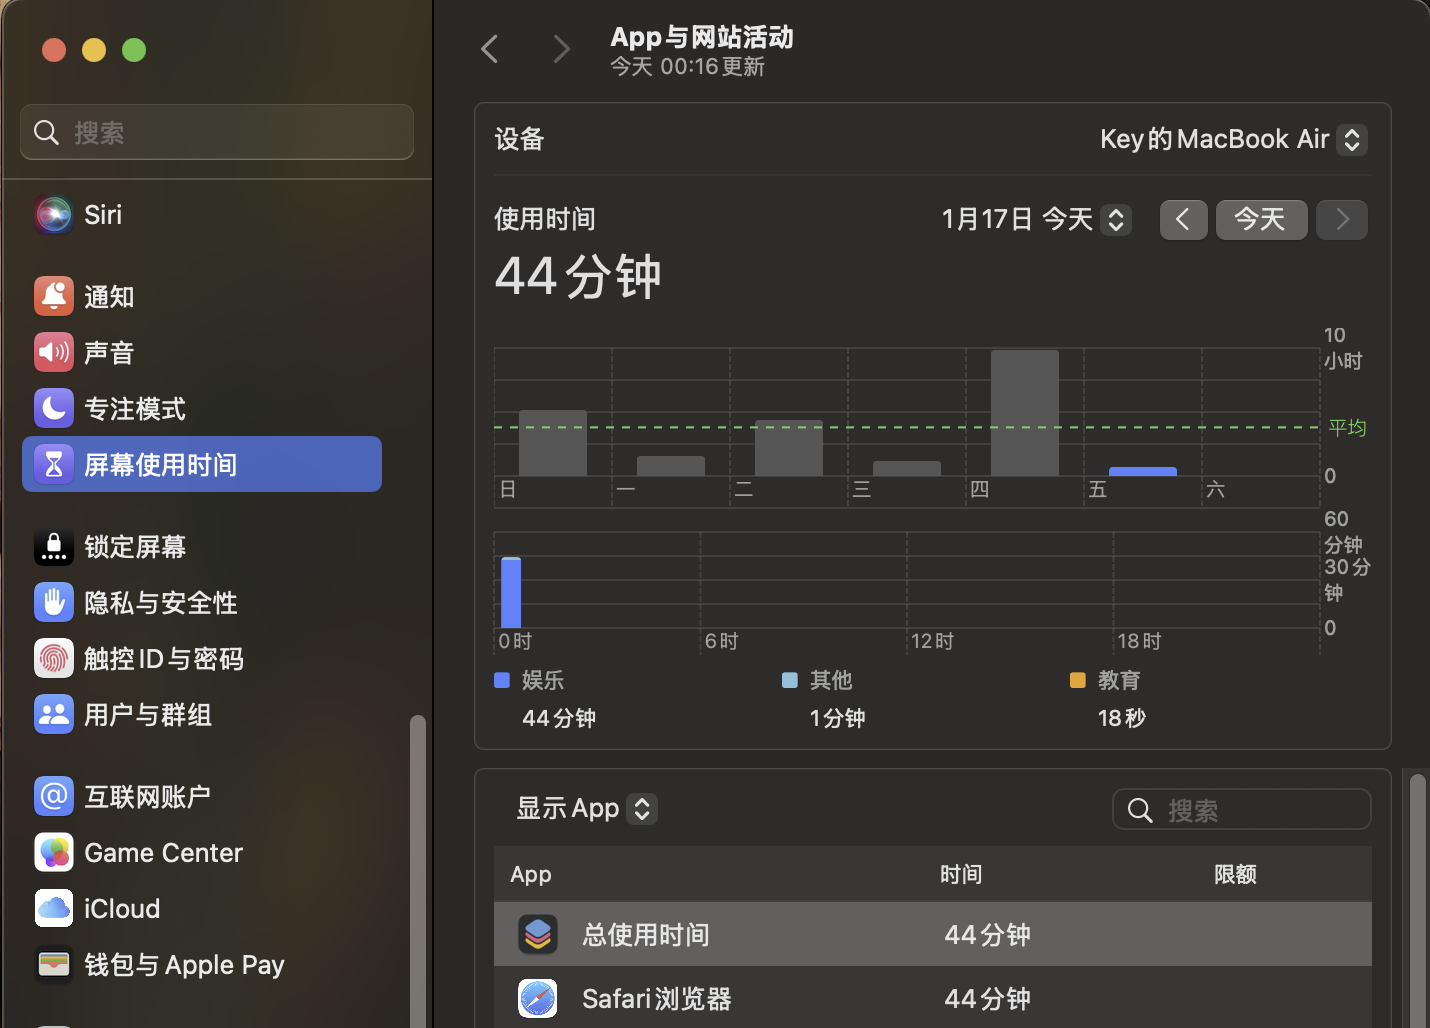This screenshot has height=1028, width=1430.
Task: Open the 1月17日 今天 date dropdown
Action: 1035,220
